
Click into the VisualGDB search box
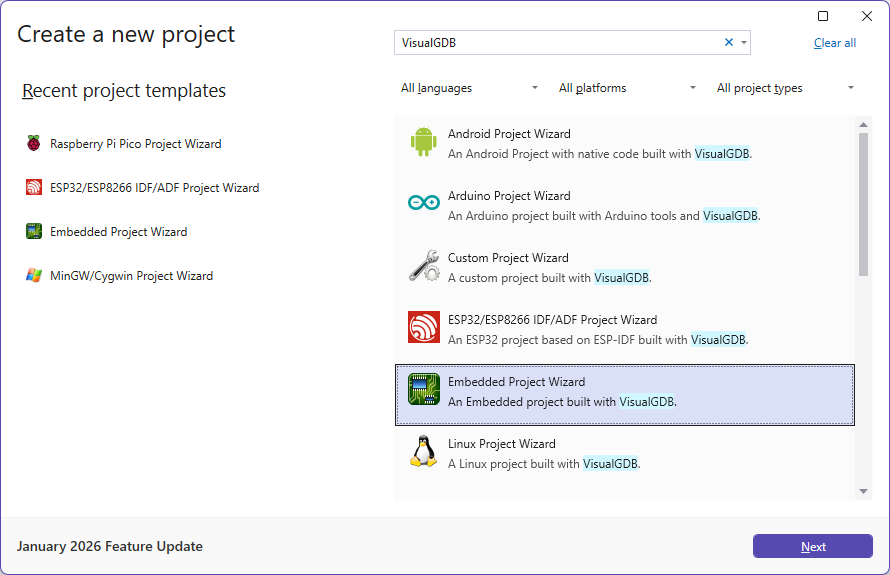tap(556, 42)
